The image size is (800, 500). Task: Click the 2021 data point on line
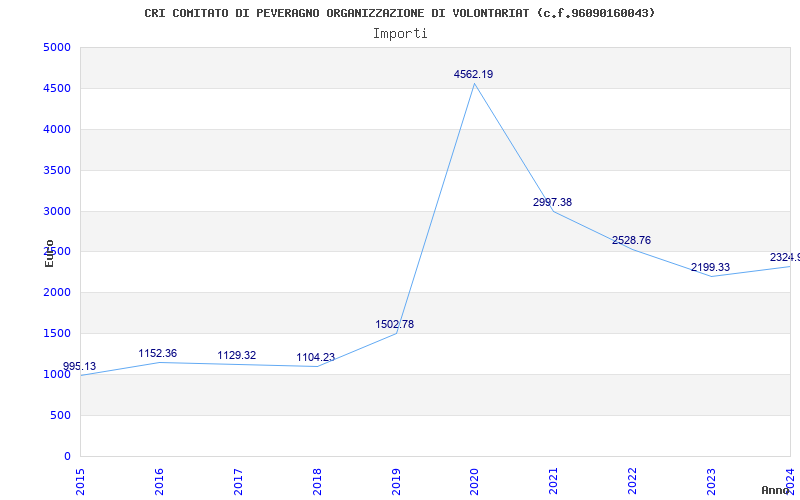pos(554,211)
